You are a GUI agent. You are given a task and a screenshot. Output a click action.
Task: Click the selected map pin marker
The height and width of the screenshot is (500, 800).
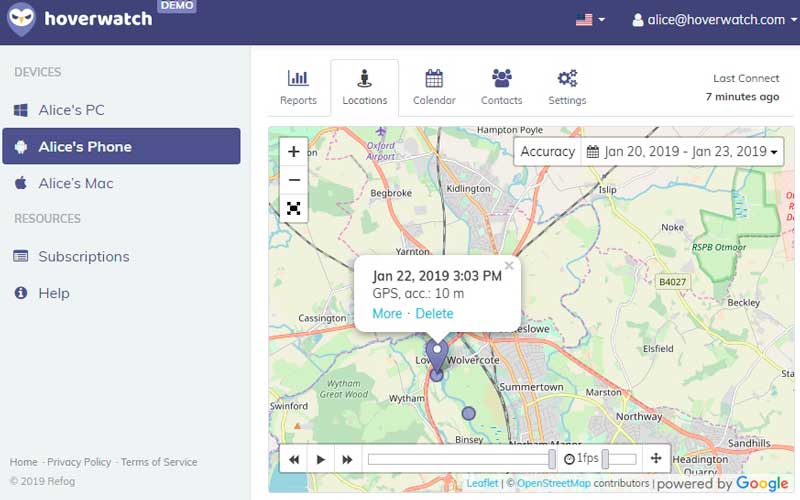click(x=437, y=355)
